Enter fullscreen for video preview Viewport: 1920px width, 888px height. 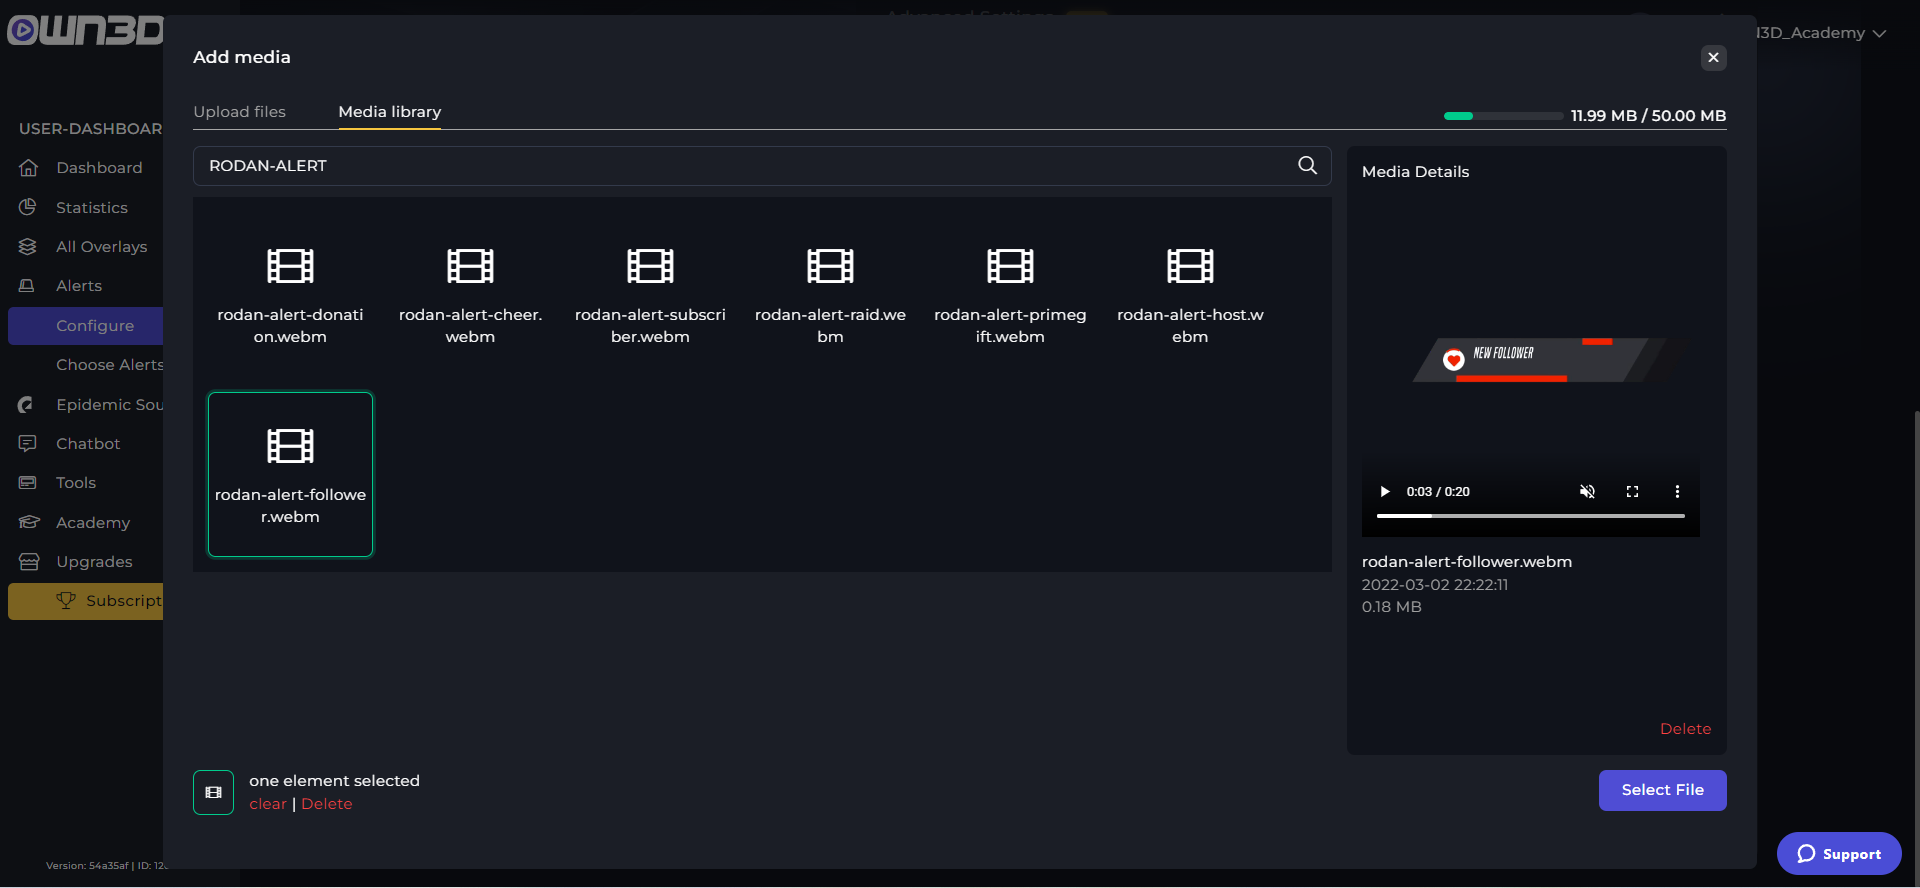(x=1632, y=492)
